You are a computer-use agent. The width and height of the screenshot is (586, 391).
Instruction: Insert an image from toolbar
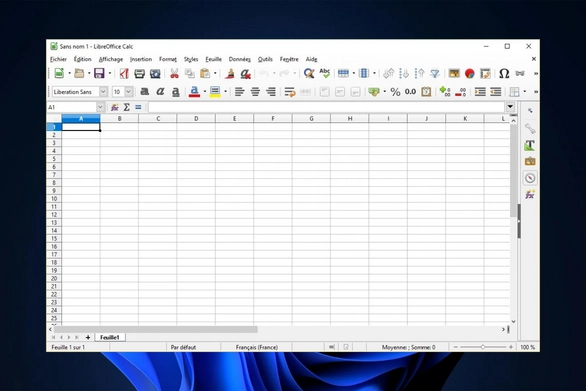tap(454, 73)
